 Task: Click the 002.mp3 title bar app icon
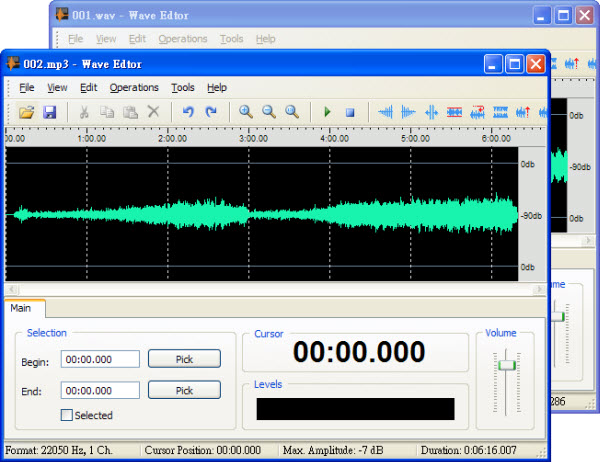click(x=13, y=63)
